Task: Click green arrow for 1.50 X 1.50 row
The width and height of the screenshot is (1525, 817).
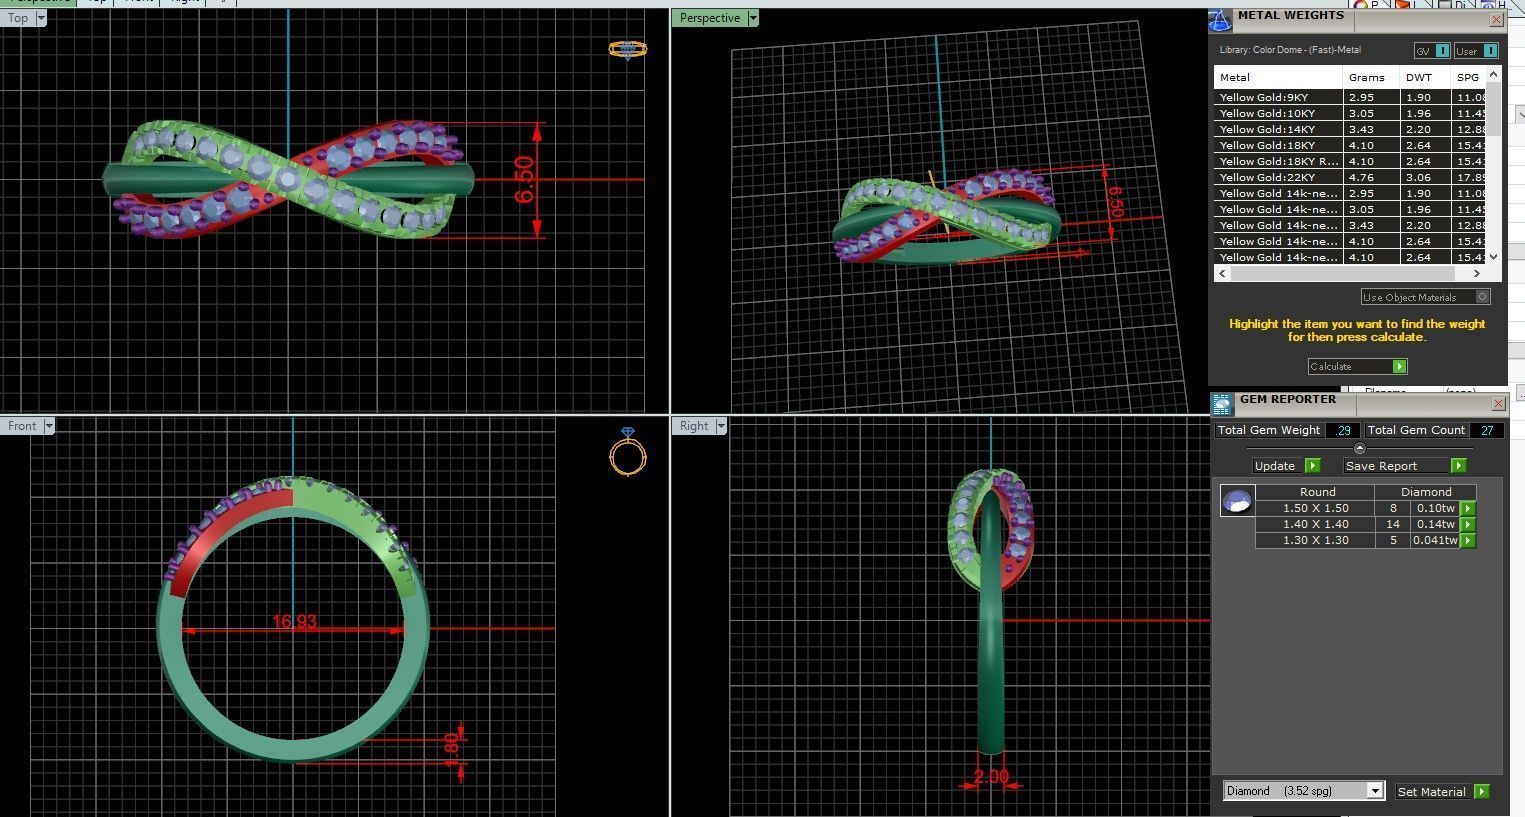Action: coord(1468,508)
